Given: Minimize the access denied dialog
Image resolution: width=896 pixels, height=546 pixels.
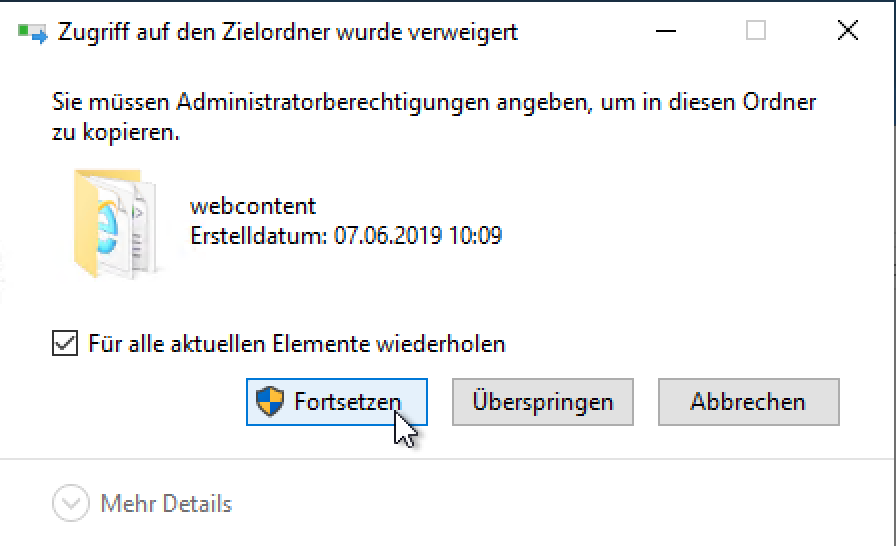Looking at the screenshot, I should 667,32.
